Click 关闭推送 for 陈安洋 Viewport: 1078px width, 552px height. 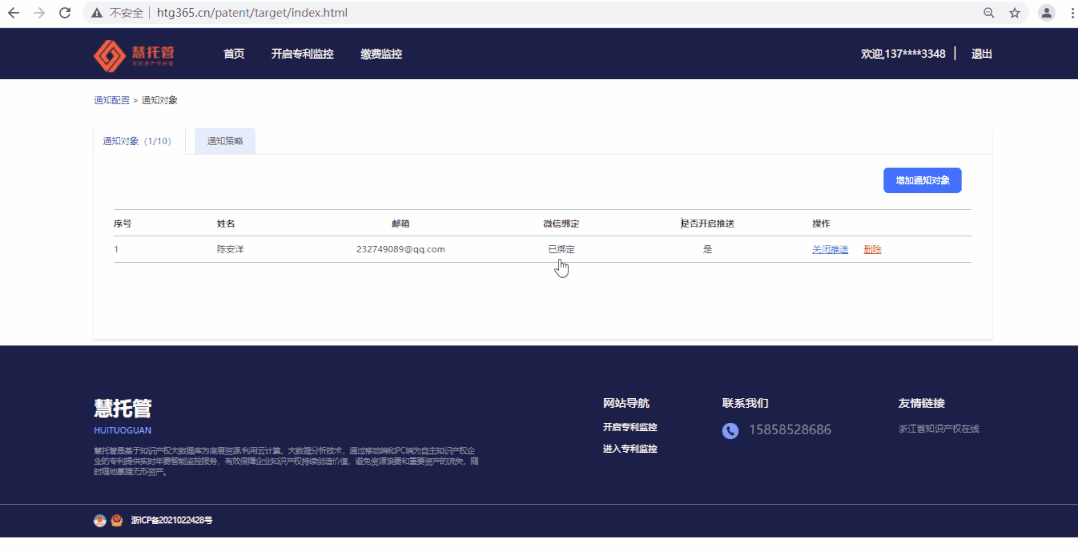[830, 249]
